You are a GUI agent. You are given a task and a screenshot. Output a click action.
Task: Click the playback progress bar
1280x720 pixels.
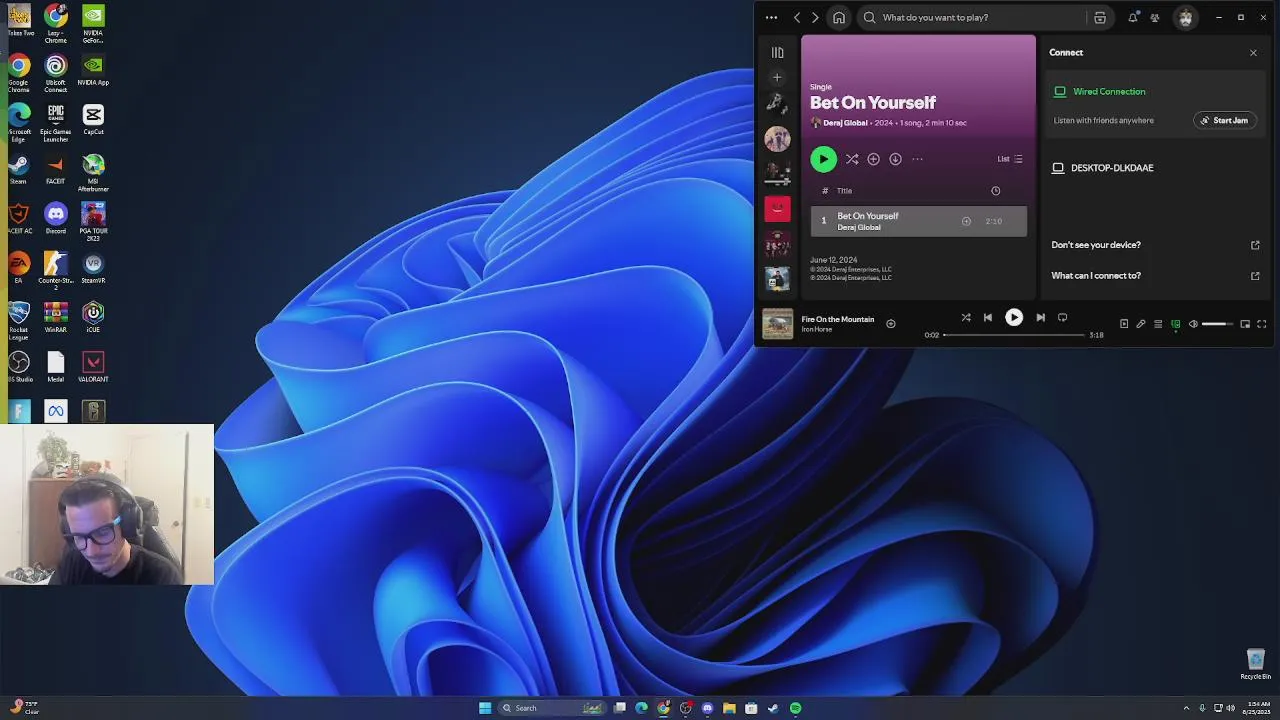(x=1014, y=335)
